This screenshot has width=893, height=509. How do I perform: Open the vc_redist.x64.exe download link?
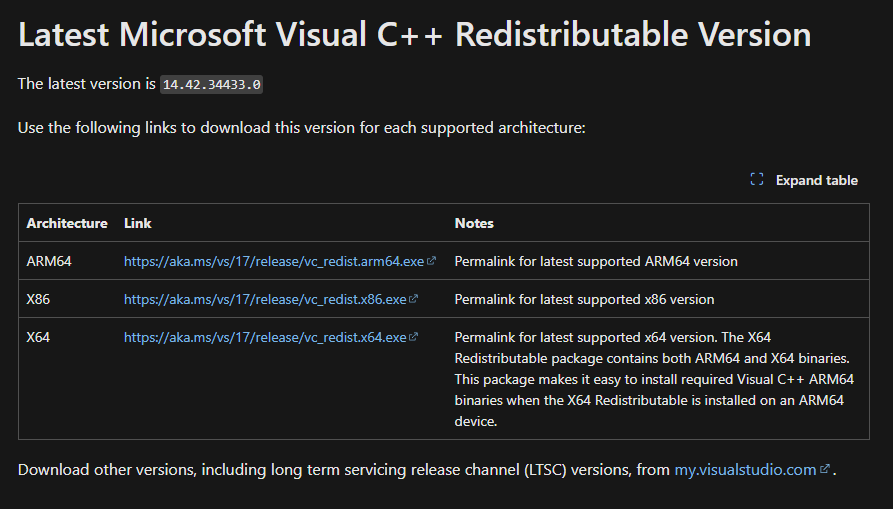point(265,337)
